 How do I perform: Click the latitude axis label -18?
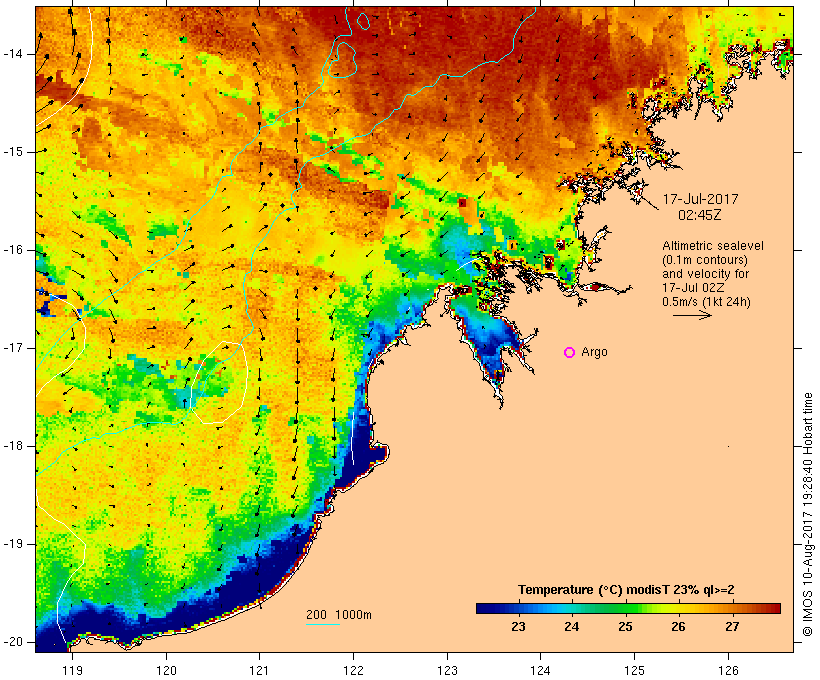click(x=13, y=446)
